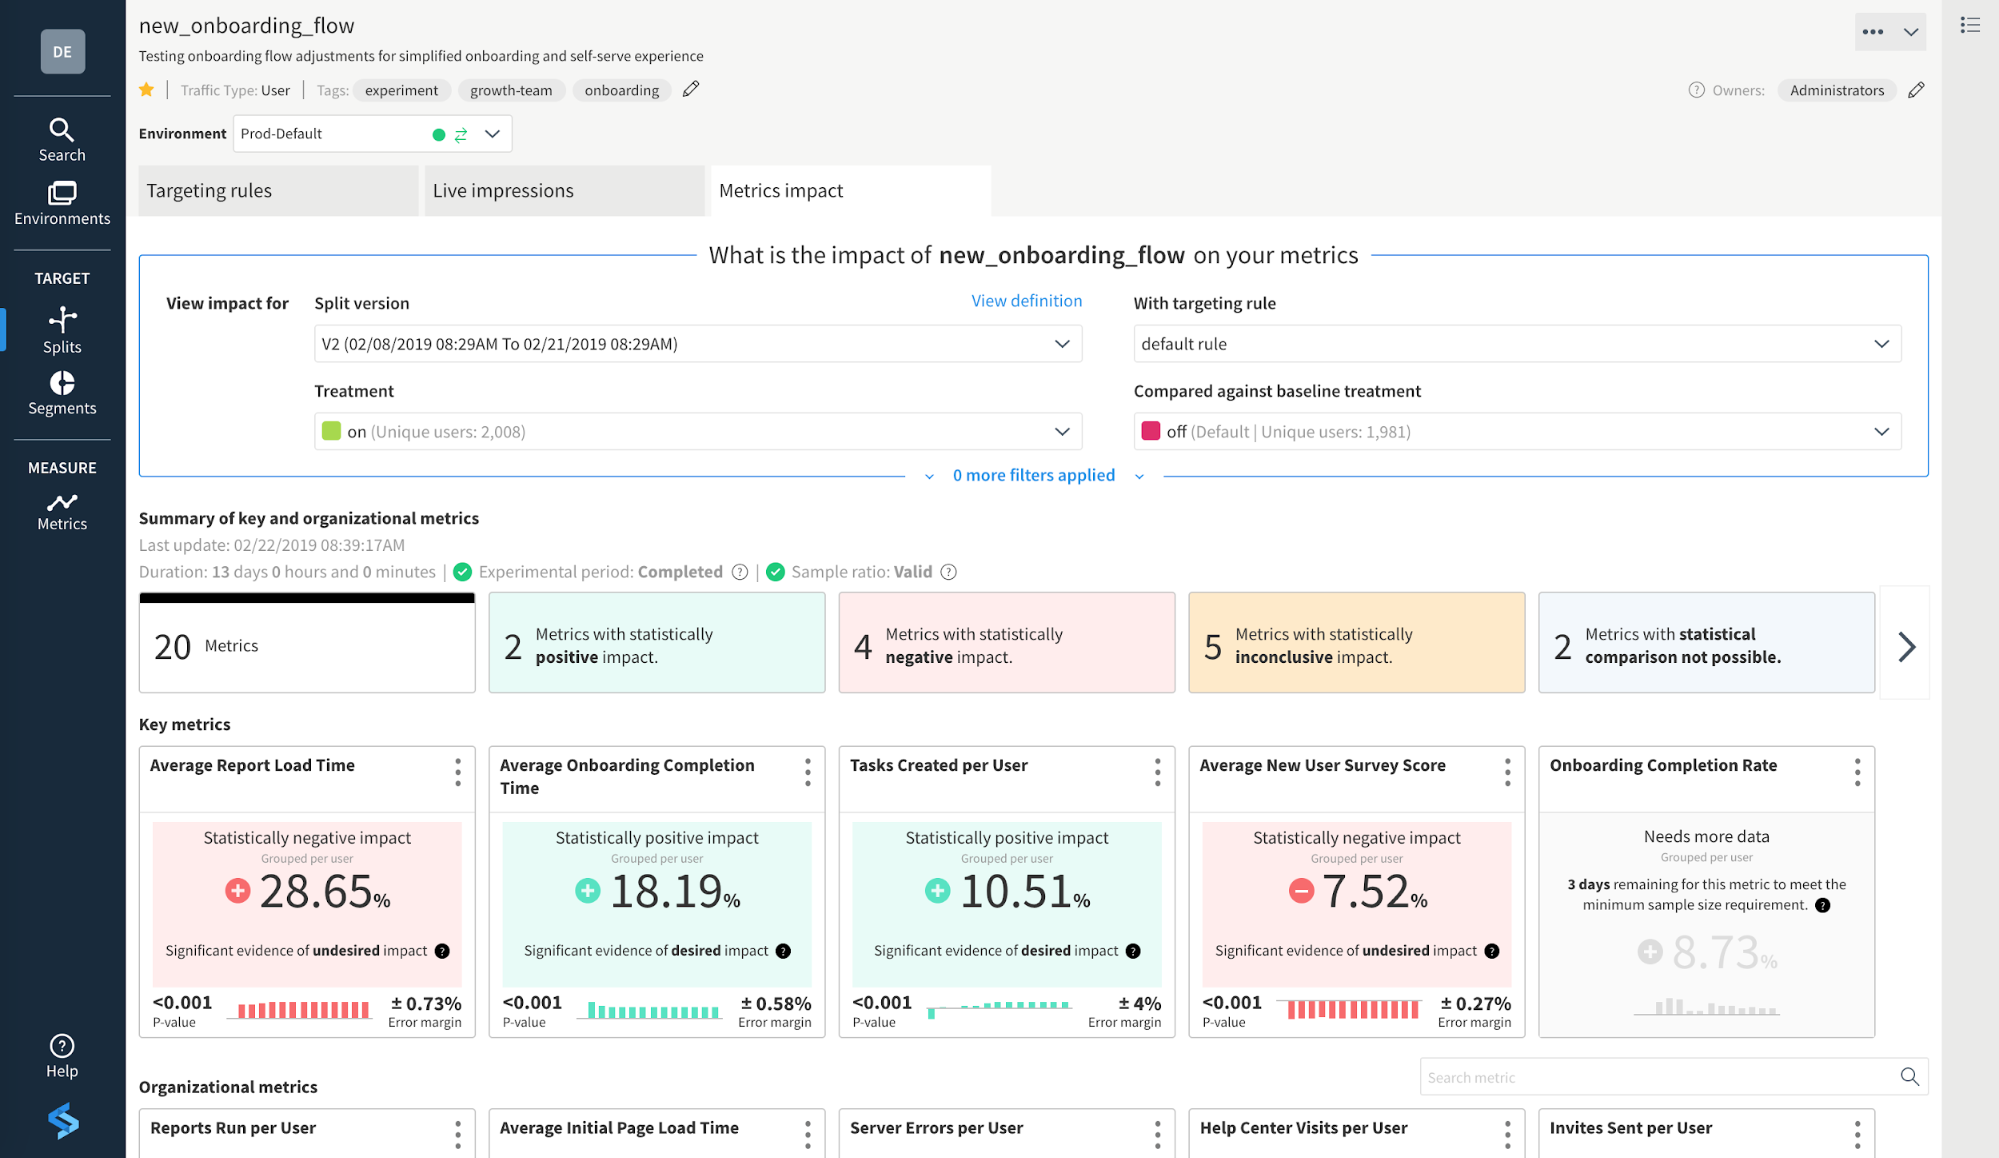Switch to the Targeting rules tab
This screenshot has width=1999, height=1158.
(x=278, y=191)
